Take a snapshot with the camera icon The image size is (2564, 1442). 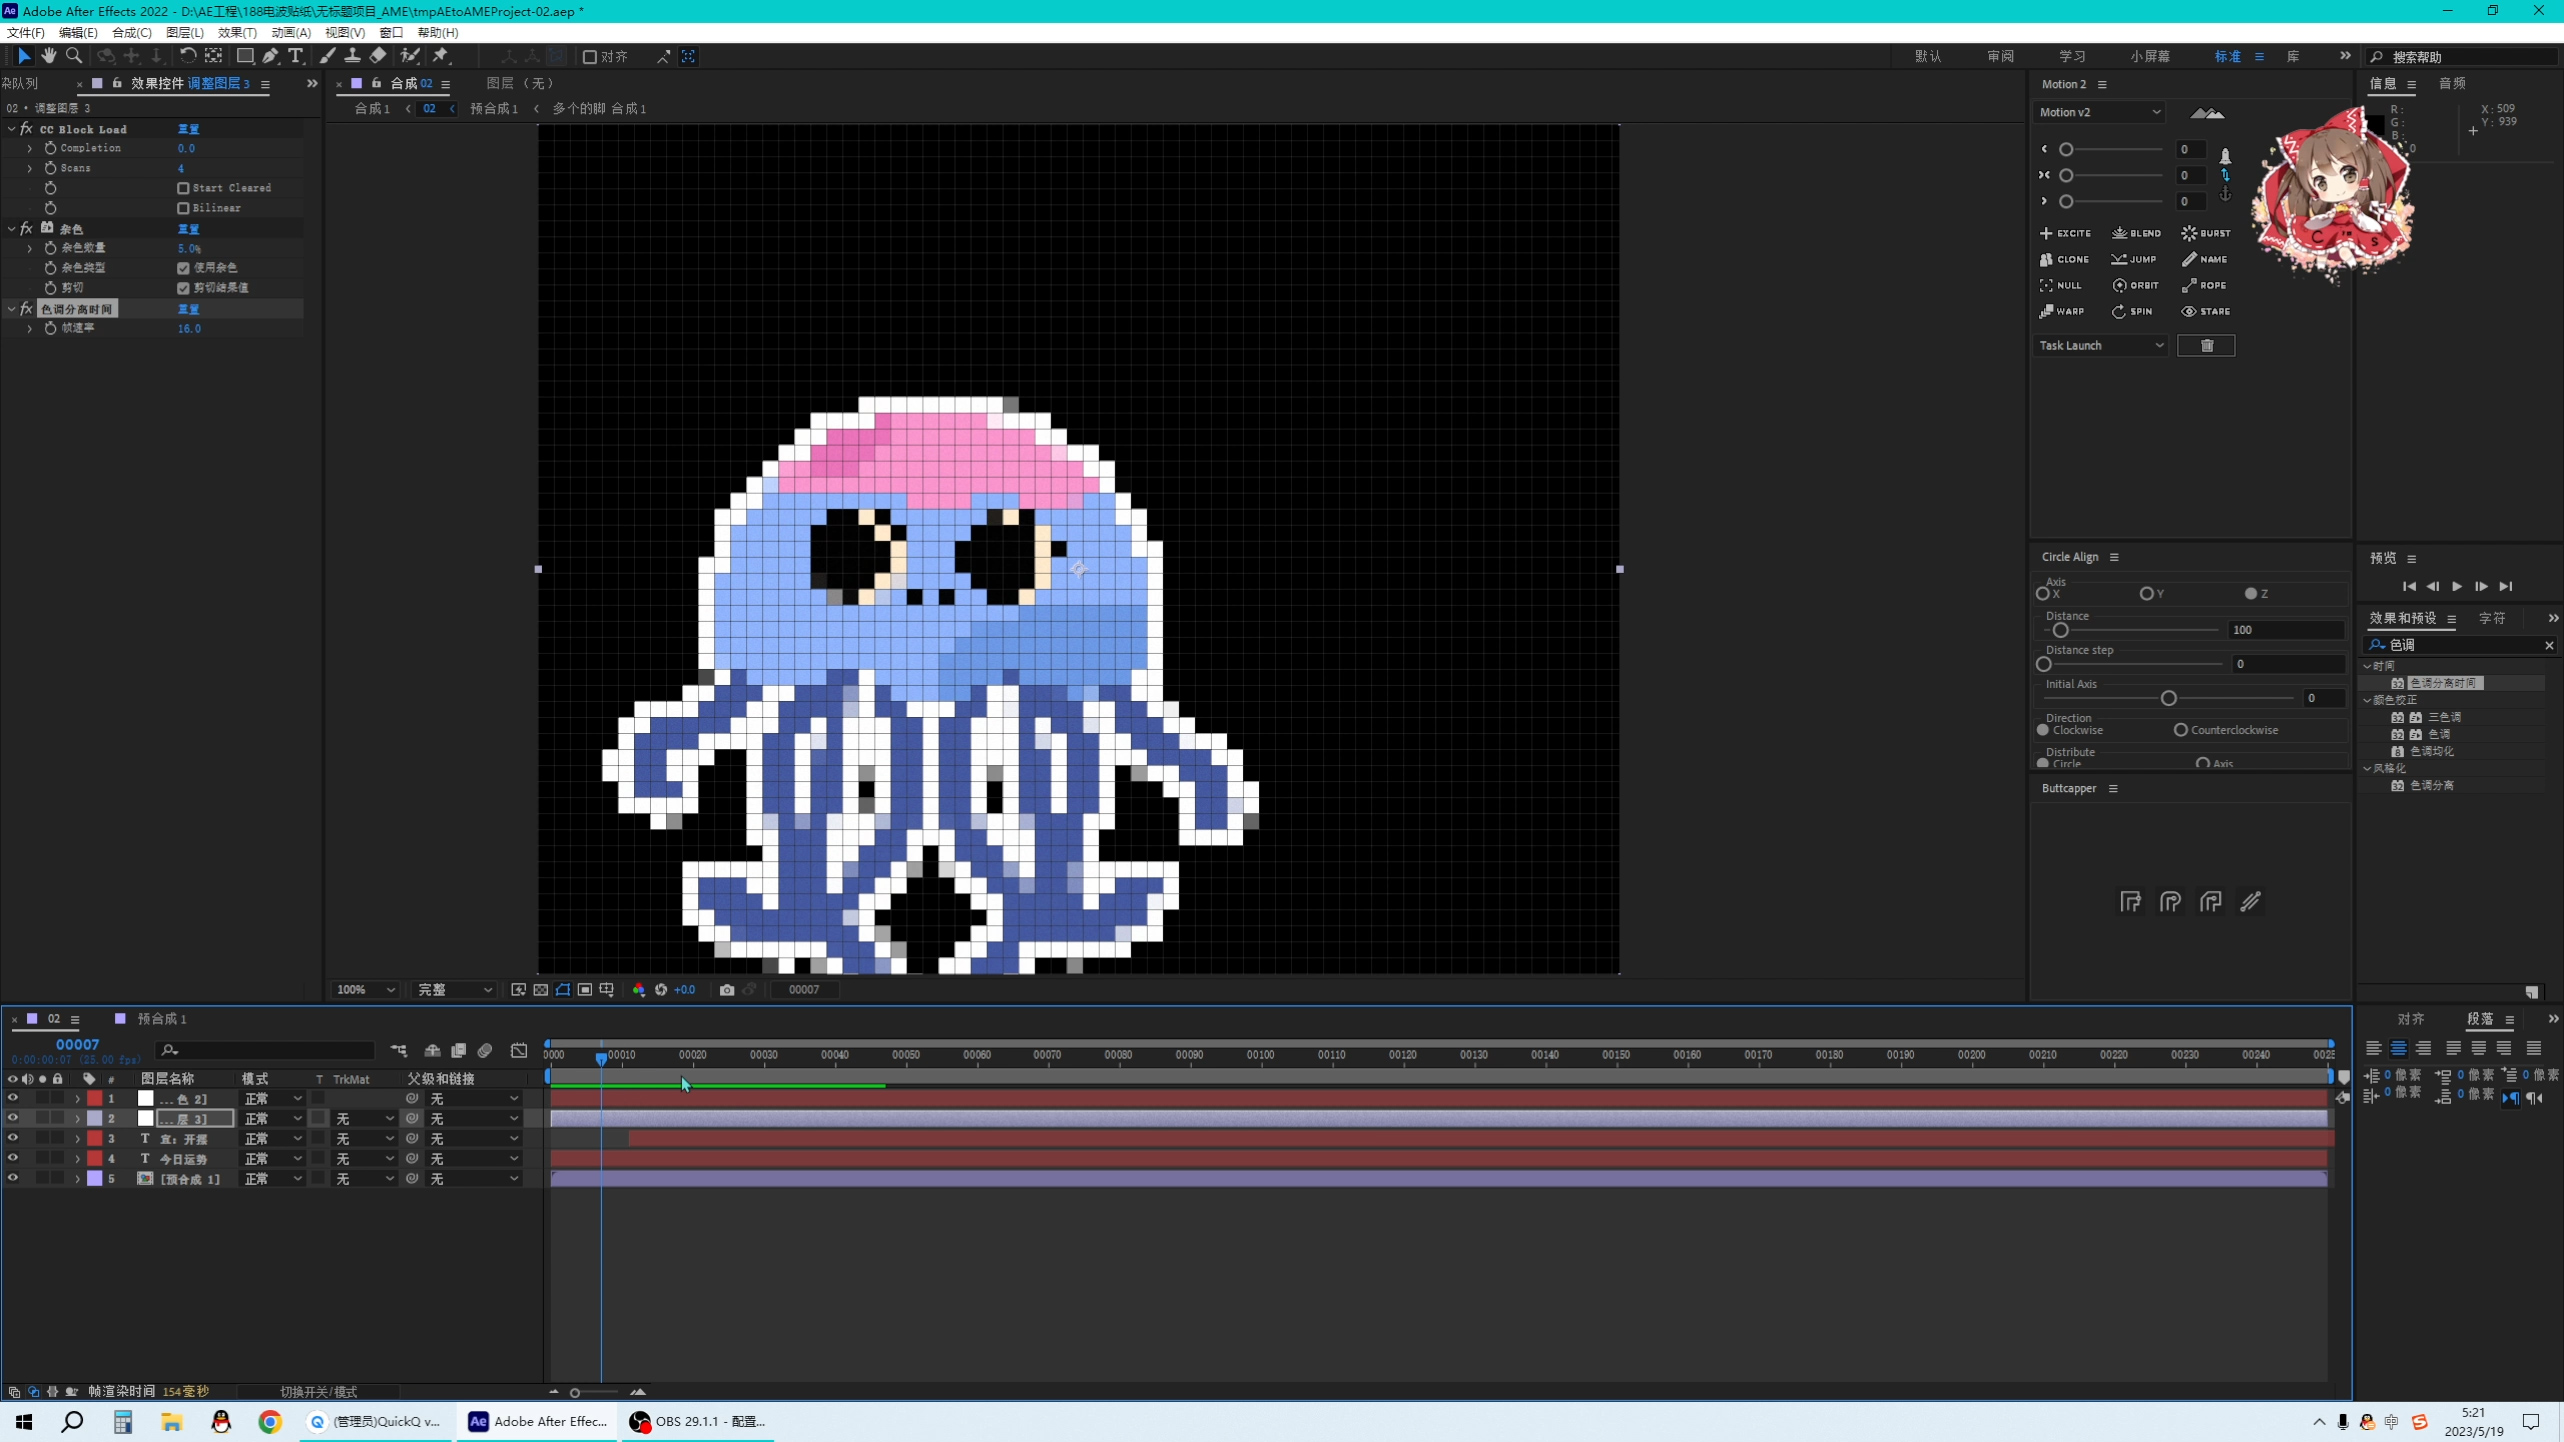pos(727,990)
